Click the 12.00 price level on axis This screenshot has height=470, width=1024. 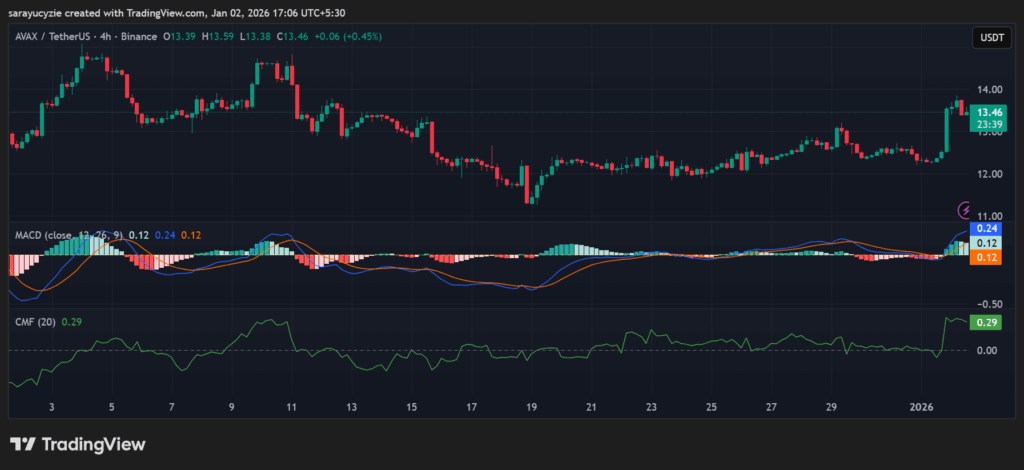coord(988,174)
